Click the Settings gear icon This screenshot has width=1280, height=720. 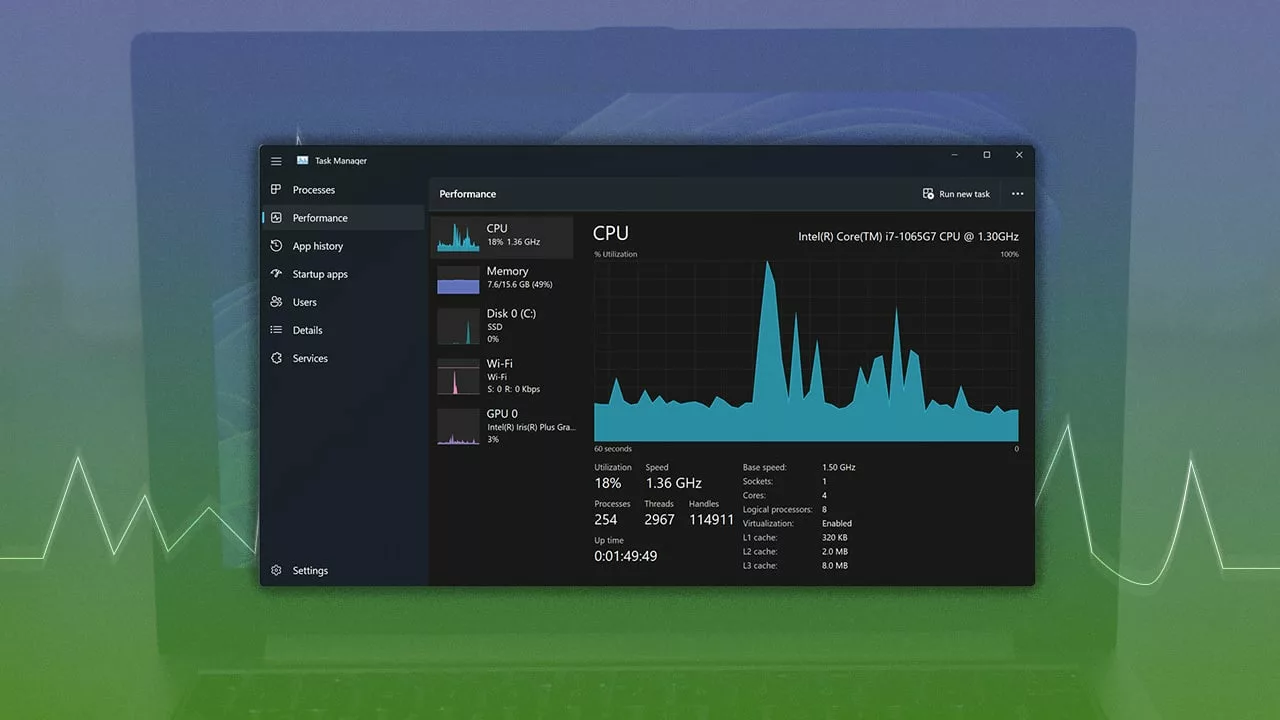tap(276, 570)
